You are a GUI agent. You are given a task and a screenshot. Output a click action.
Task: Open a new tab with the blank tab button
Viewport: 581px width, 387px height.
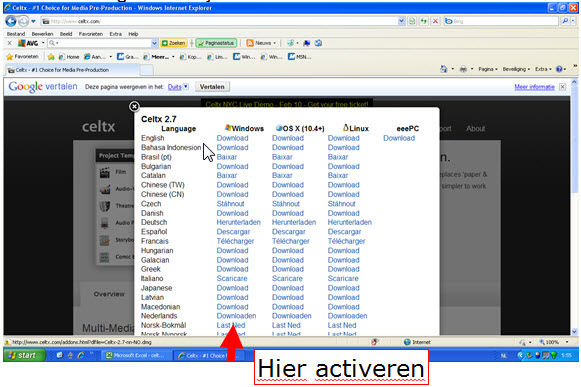[147, 70]
